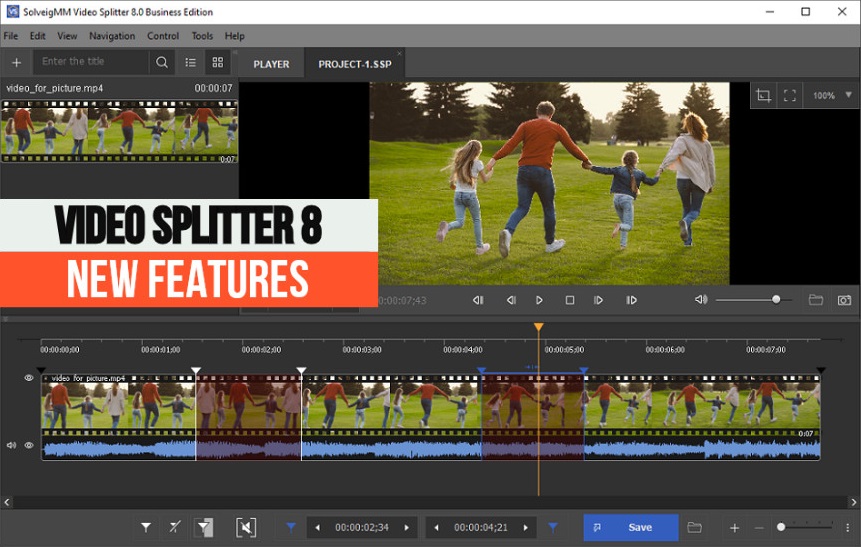
Task: Adjust the player volume slider
Action: [x=776, y=300]
